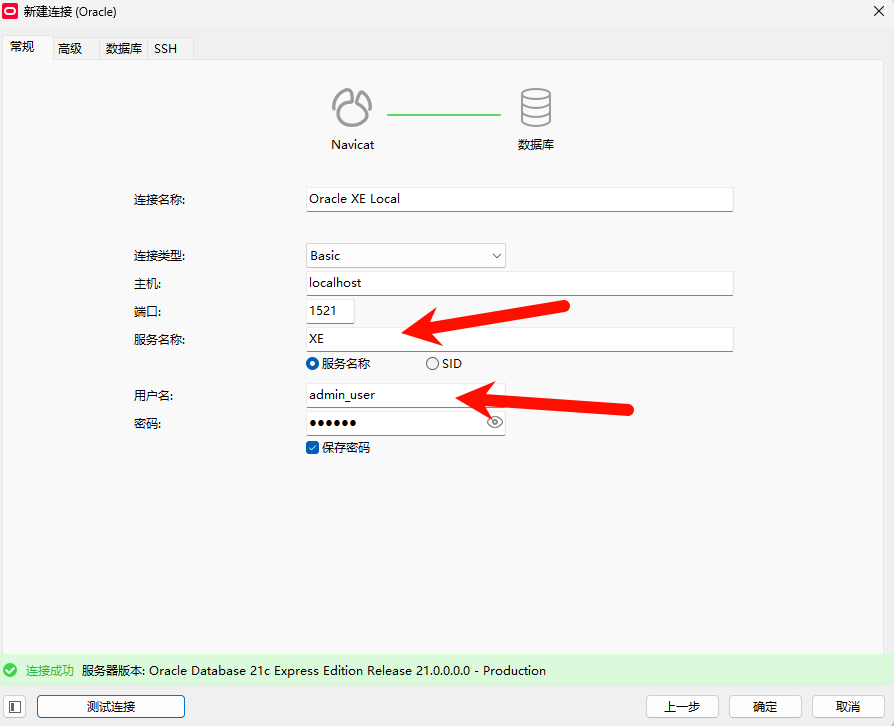Viewport: 894px width, 726px height.
Task: Click the green connection success check icon
Action: (x=10, y=670)
